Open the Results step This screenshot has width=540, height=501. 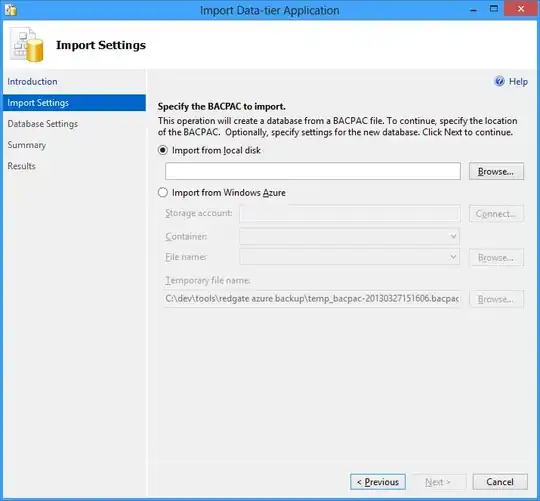21,166
